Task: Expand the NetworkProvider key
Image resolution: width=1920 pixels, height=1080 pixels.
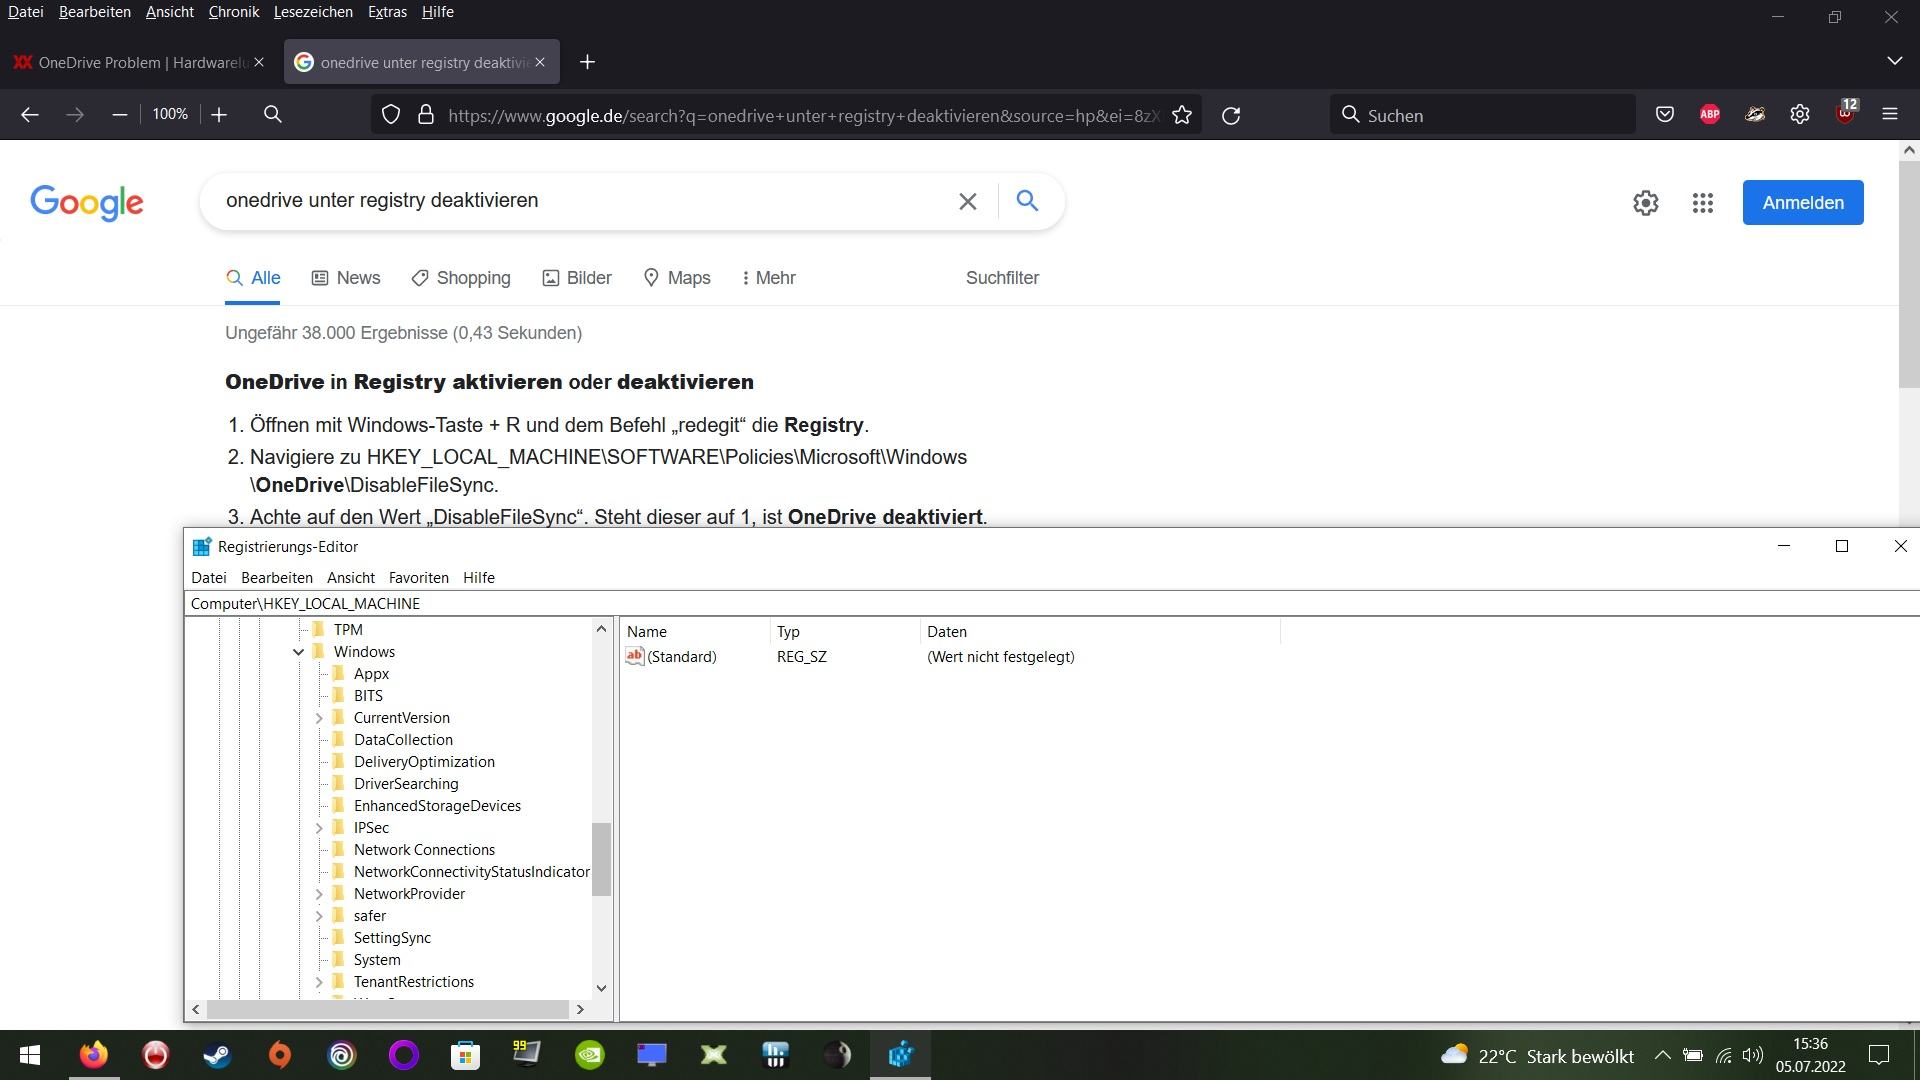Action: tap(319, 894)
